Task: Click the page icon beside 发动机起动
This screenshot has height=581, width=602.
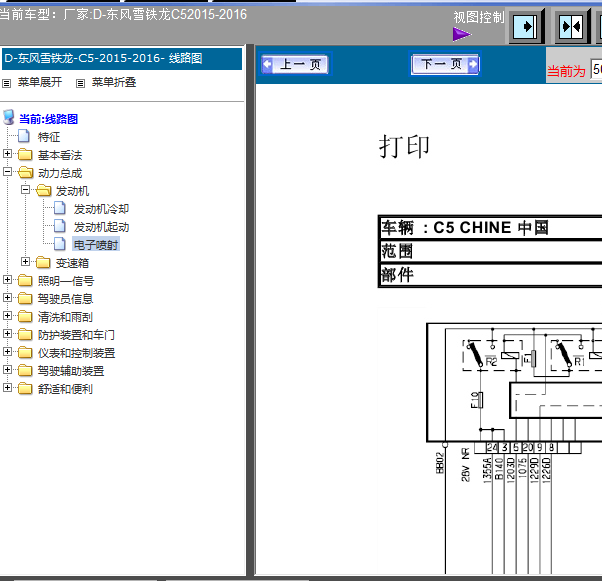Action: coord(60,226)
